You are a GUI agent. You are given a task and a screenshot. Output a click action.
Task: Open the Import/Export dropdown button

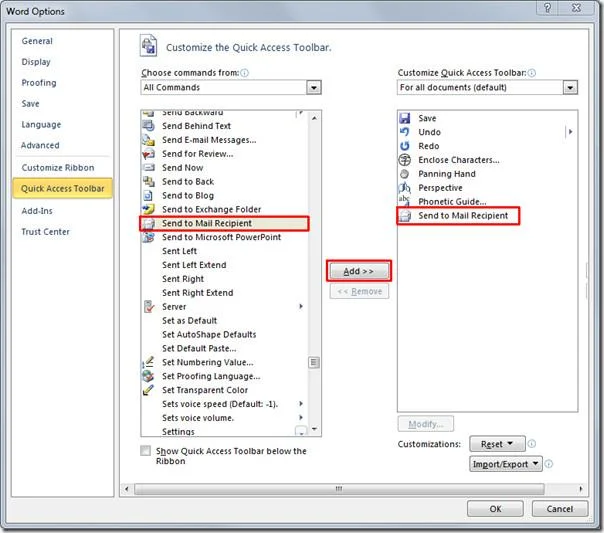[x=505, y=464]
